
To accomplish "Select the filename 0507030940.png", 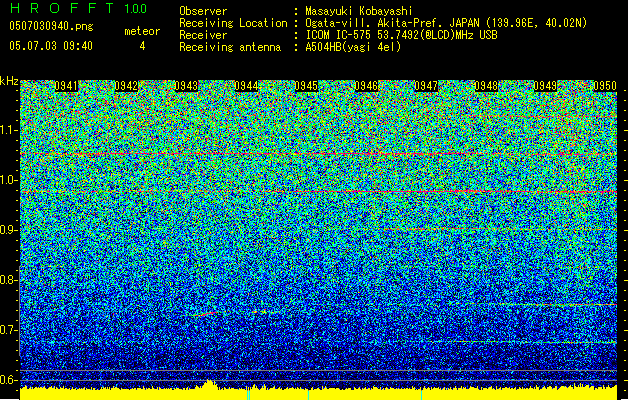I will click(51, 27).
